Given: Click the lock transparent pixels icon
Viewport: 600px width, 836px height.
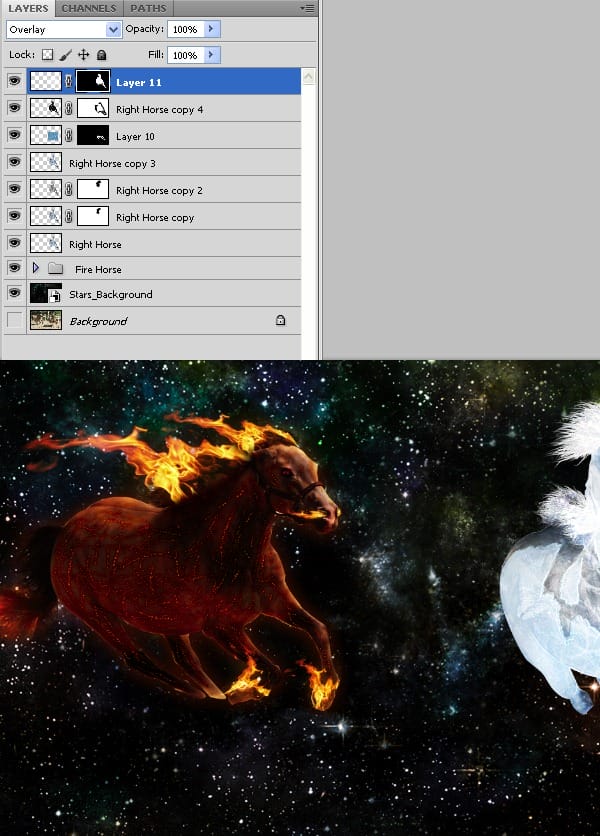Looking at the screenshot, I should [48, 55].
